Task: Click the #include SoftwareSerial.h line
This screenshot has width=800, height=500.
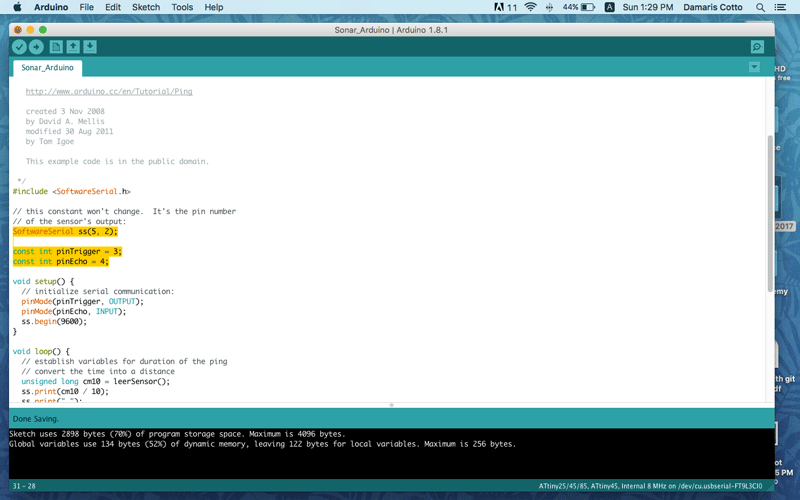Action: pyautogui.click(x=71, y=191)
